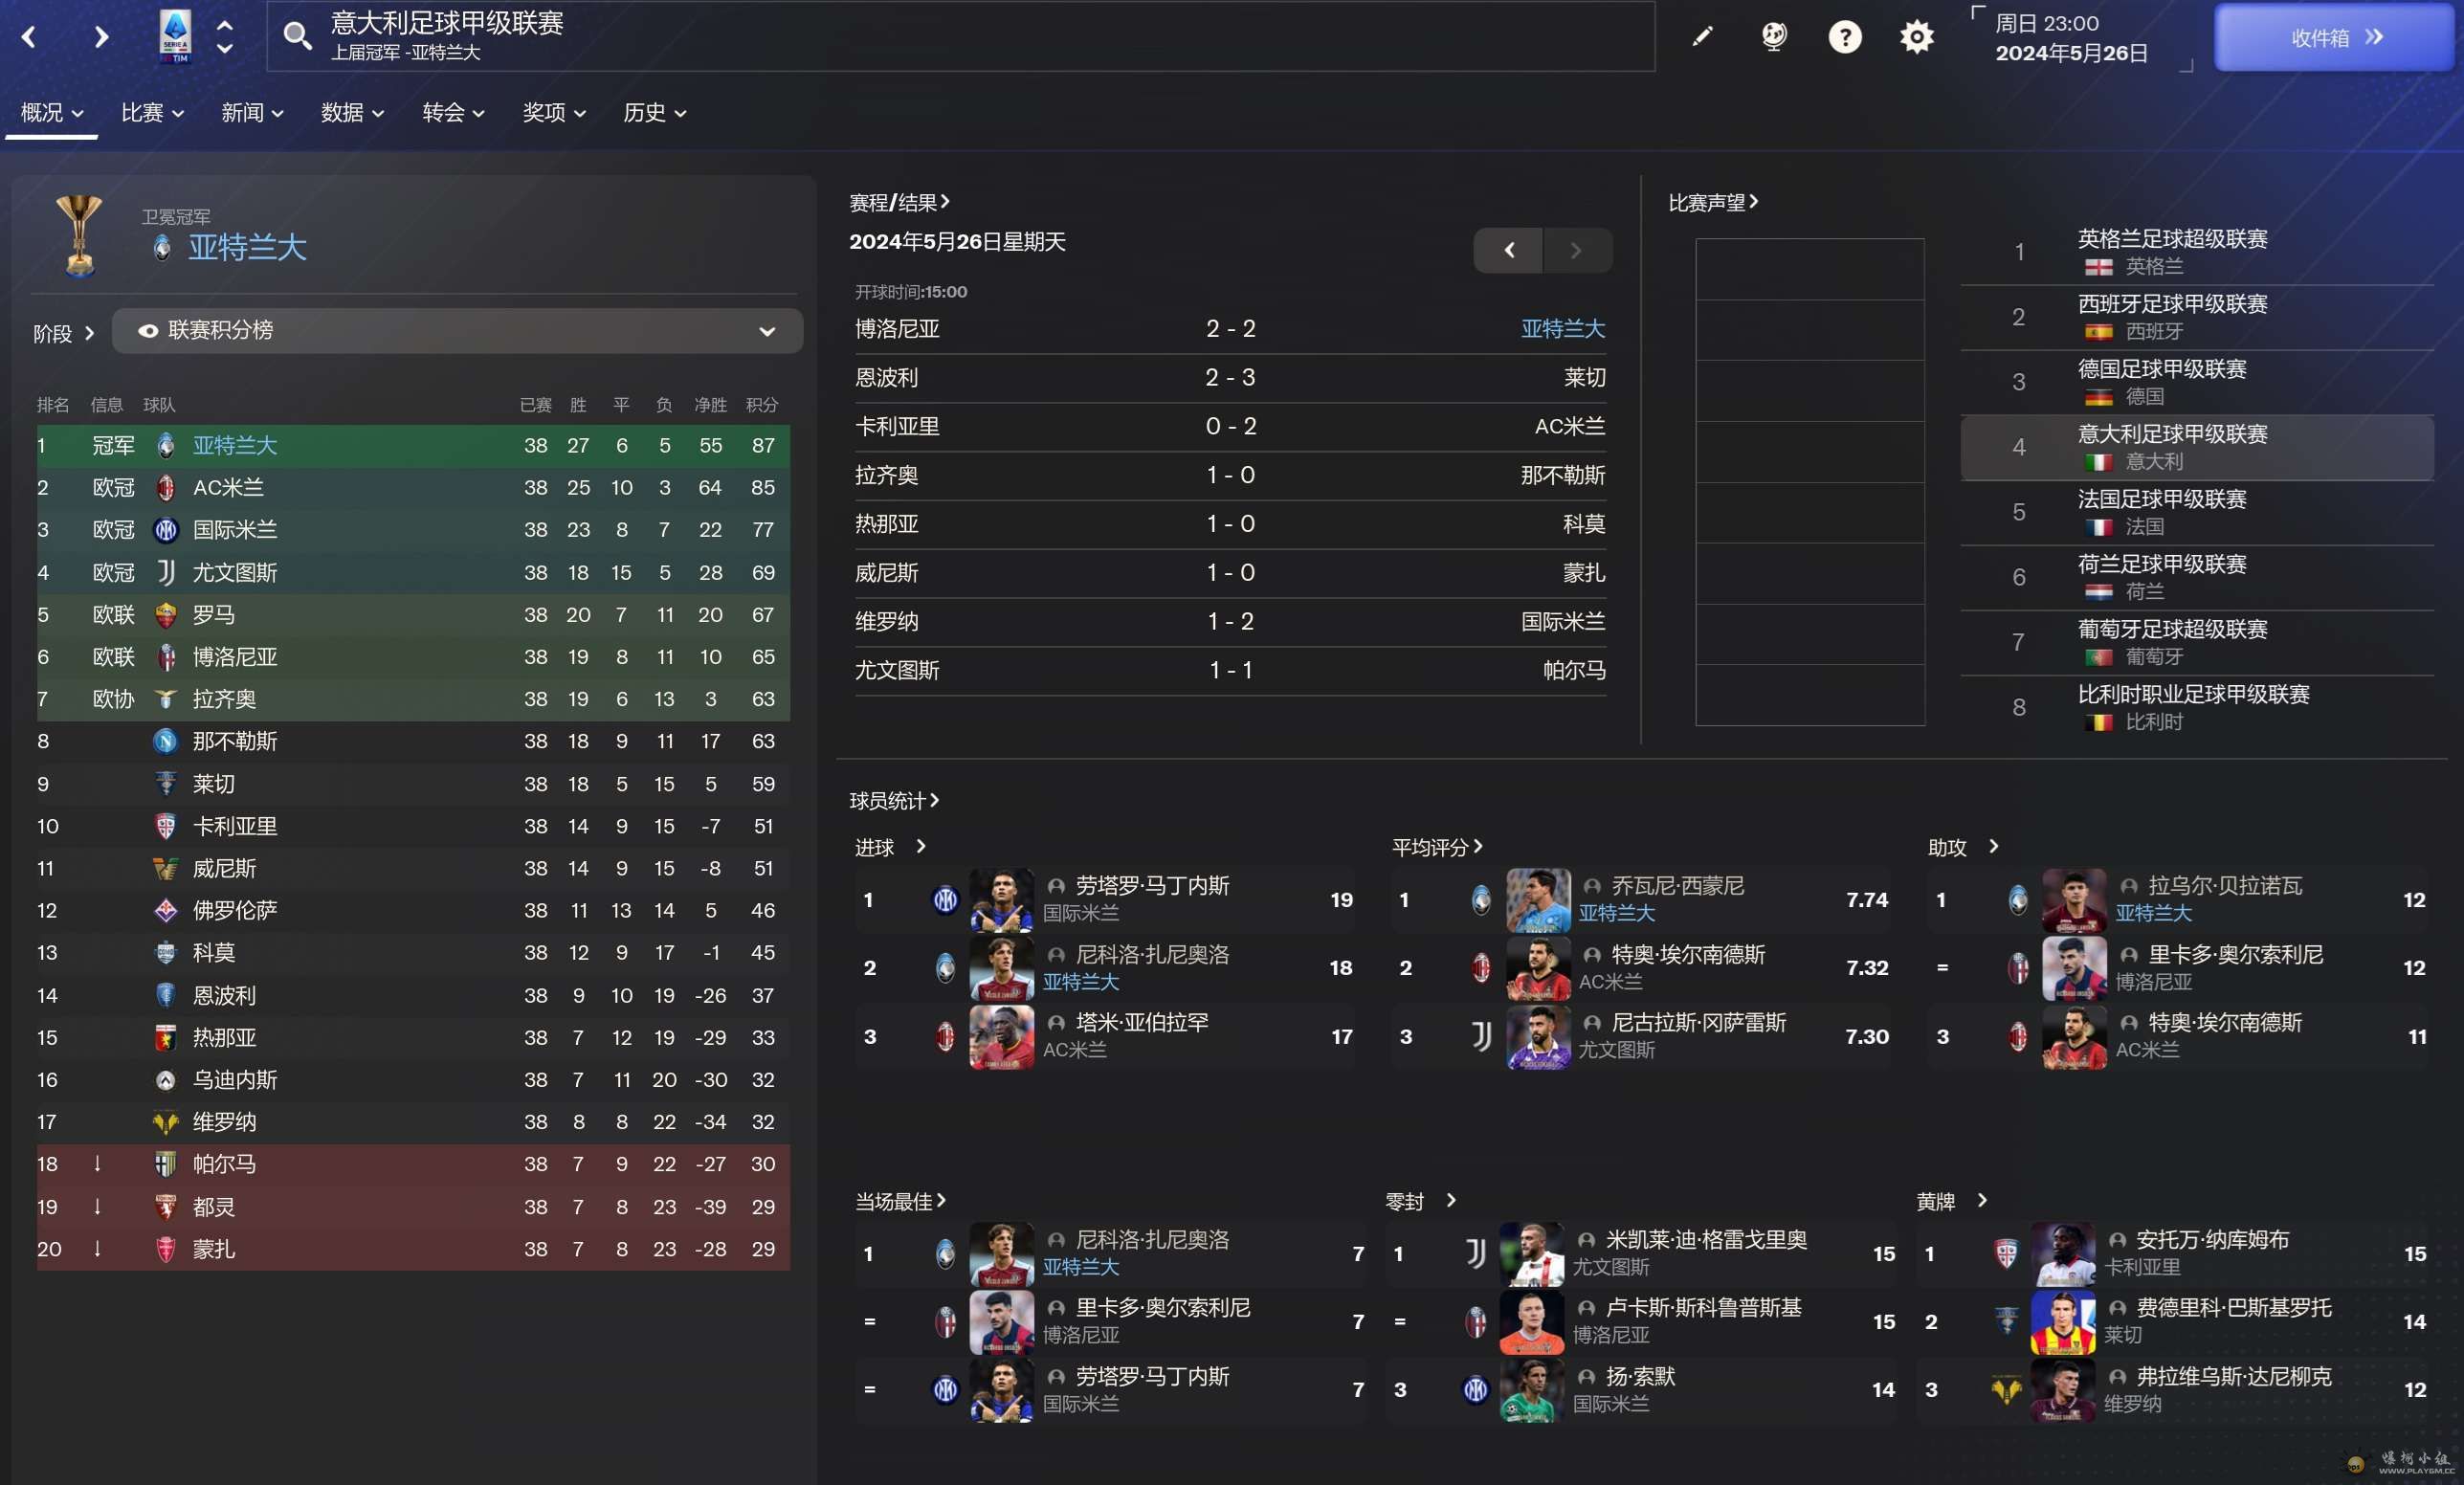Click the Netherlands flag under 荷兰足球甲级联赛
This screenshot has height=1485, width=2464.
tap(2098, 592)
